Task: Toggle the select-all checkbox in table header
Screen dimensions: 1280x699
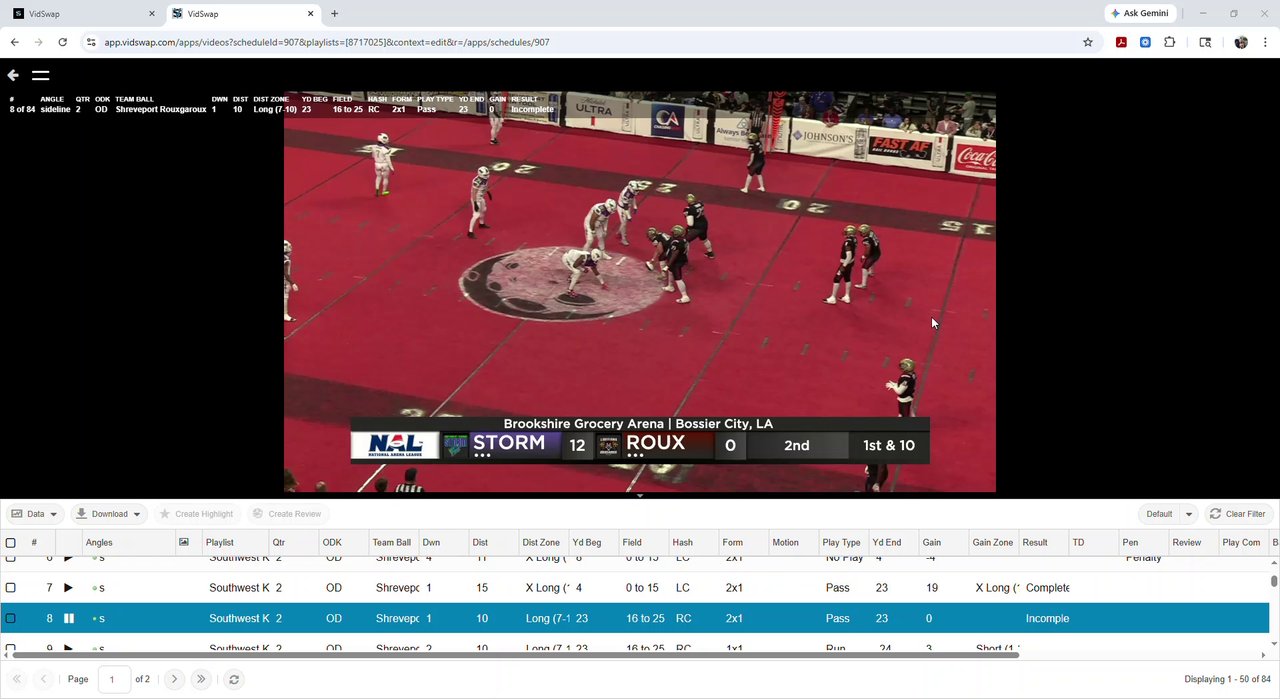Action: pos(11,543)
